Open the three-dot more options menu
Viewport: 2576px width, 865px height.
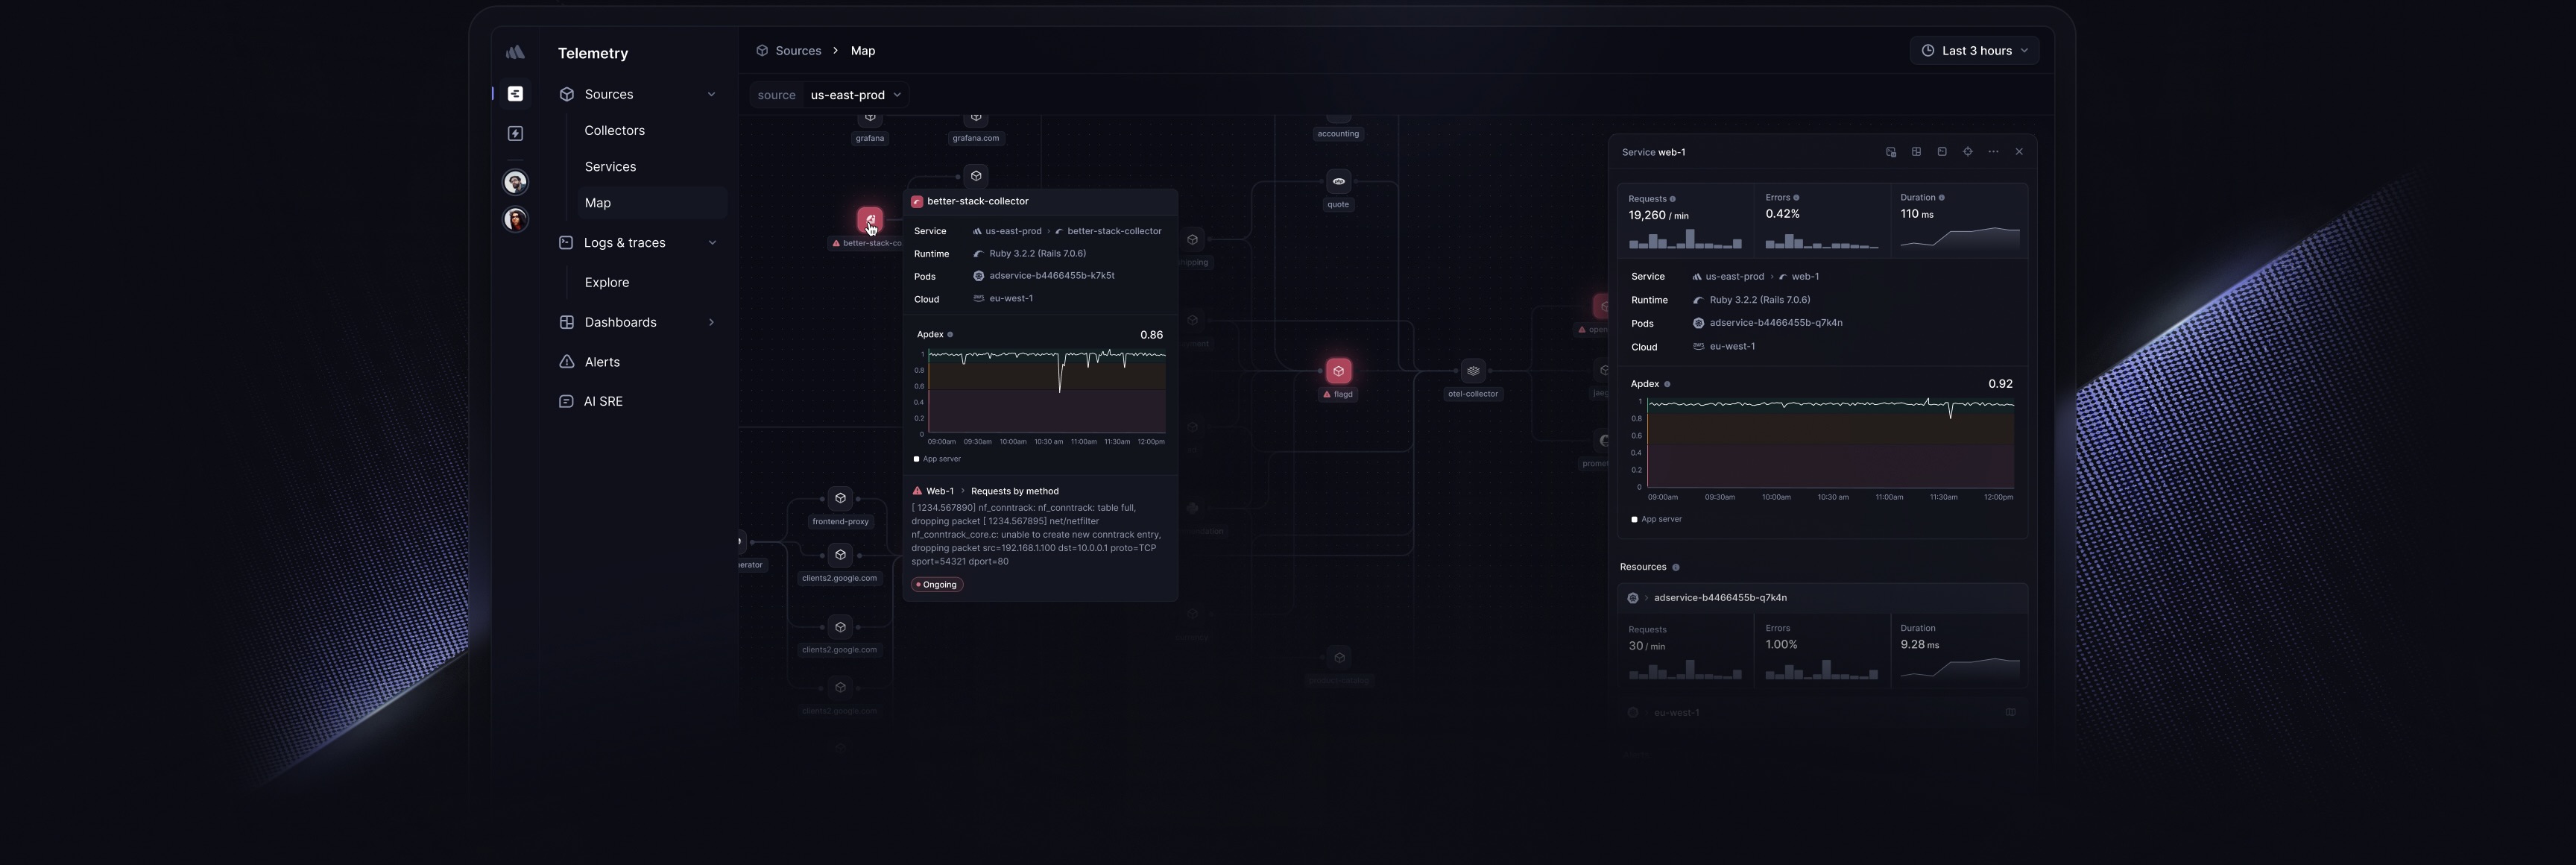1993,152
